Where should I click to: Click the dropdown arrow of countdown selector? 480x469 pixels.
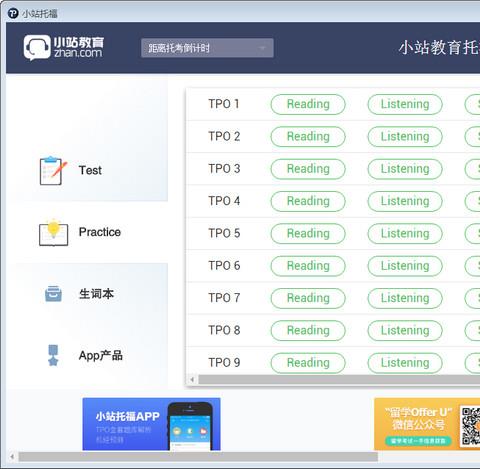point(262,48)
